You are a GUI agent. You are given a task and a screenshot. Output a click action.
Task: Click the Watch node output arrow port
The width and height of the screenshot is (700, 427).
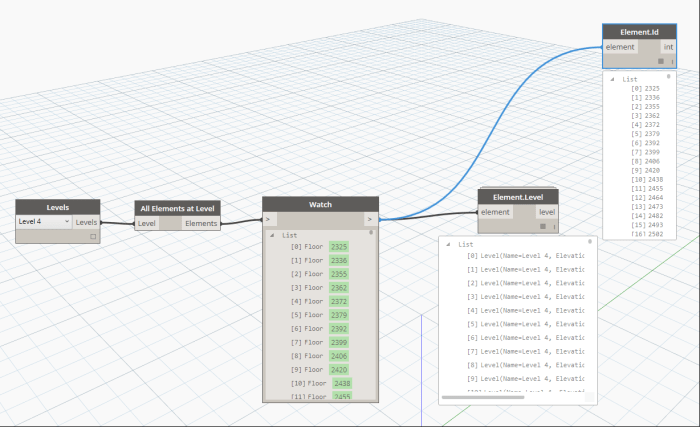coord(371,218)
